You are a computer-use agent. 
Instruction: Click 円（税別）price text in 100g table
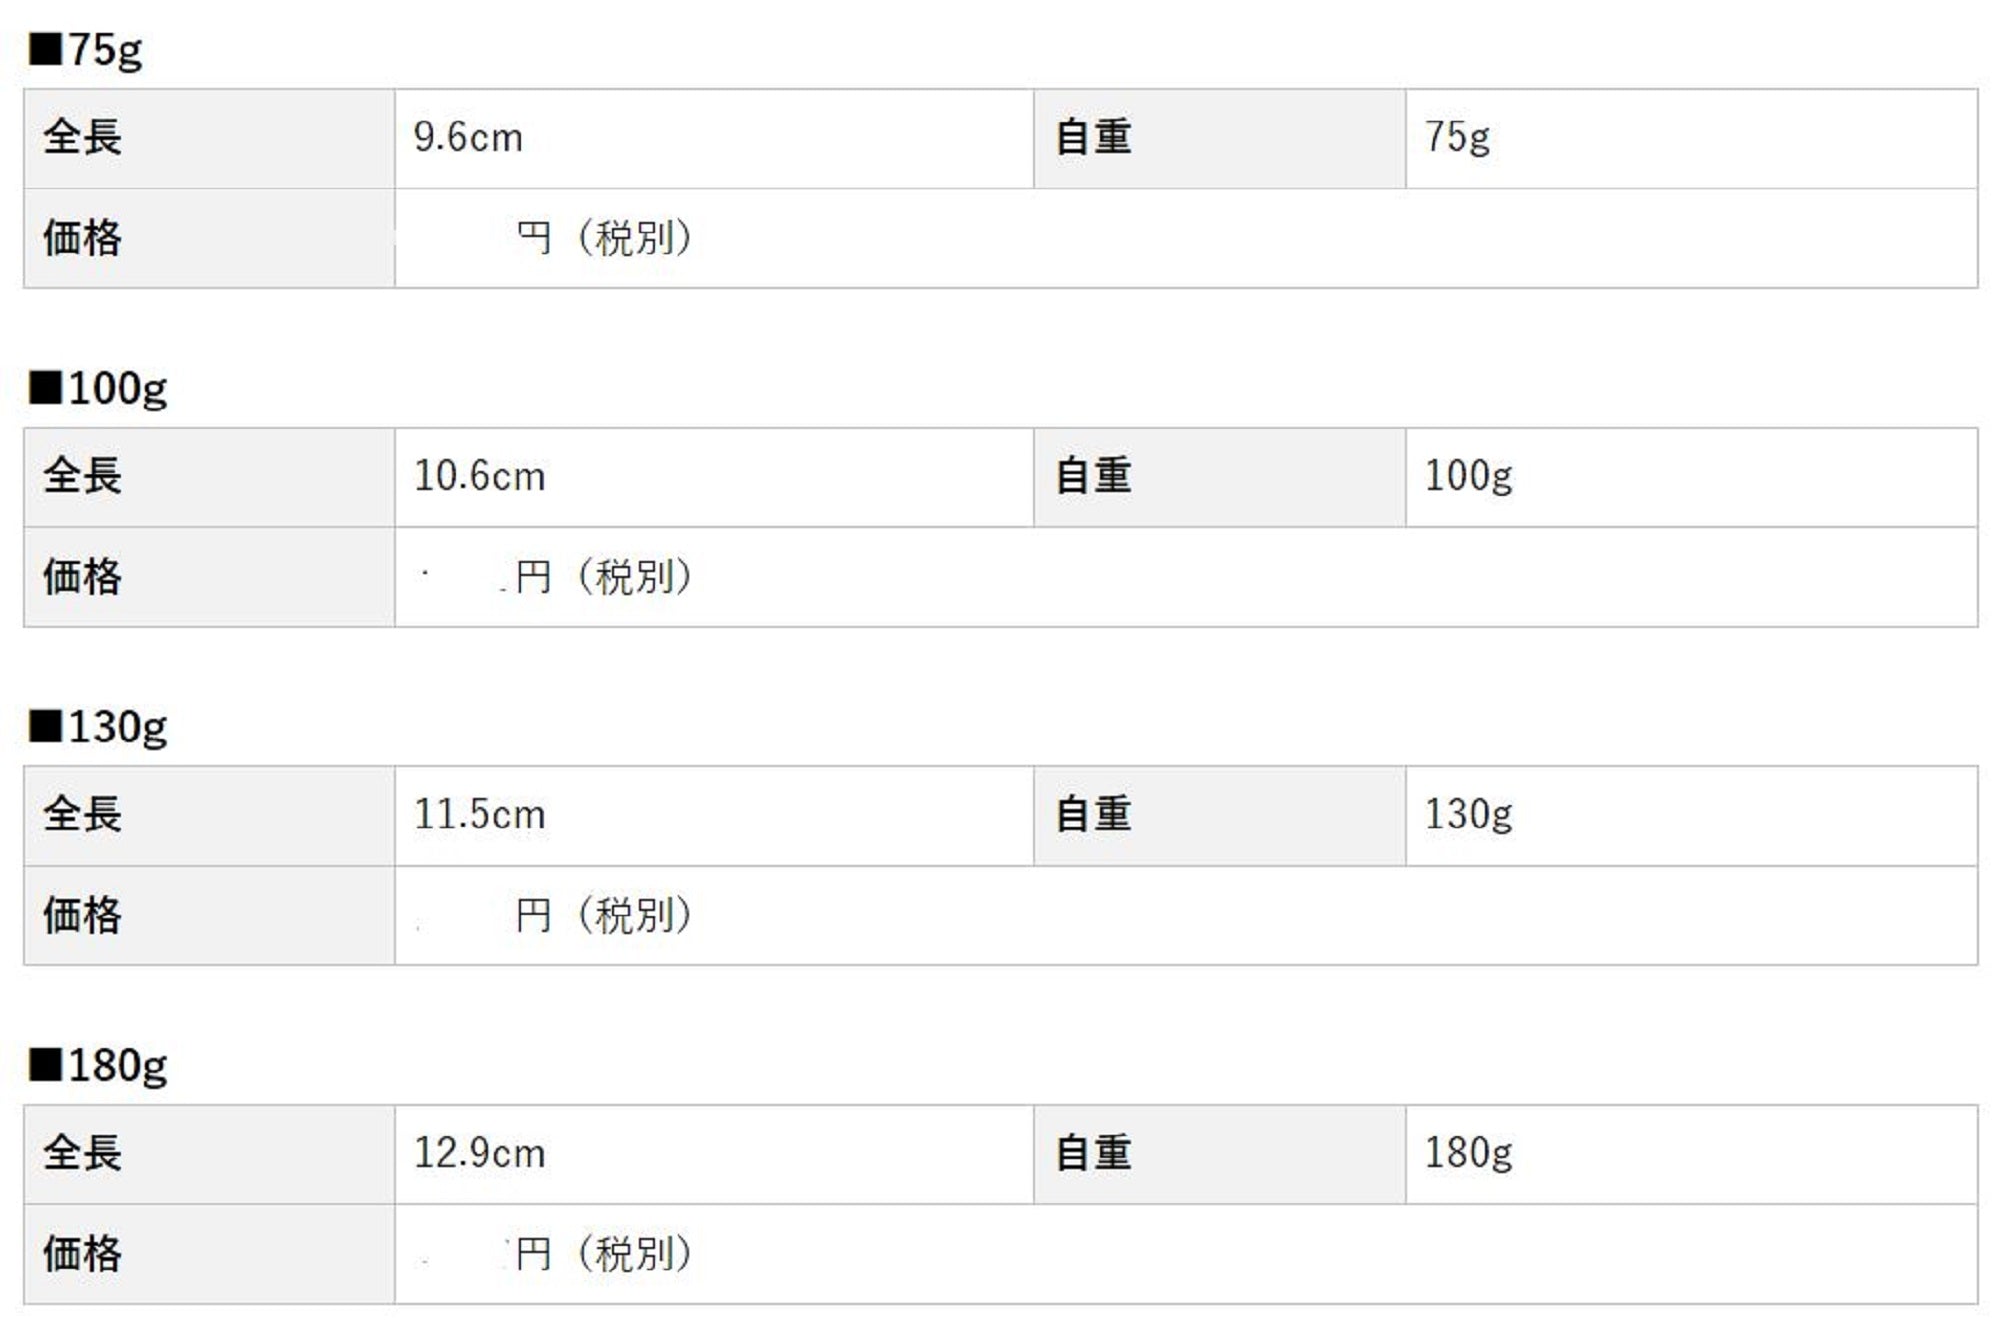(604, 577)
